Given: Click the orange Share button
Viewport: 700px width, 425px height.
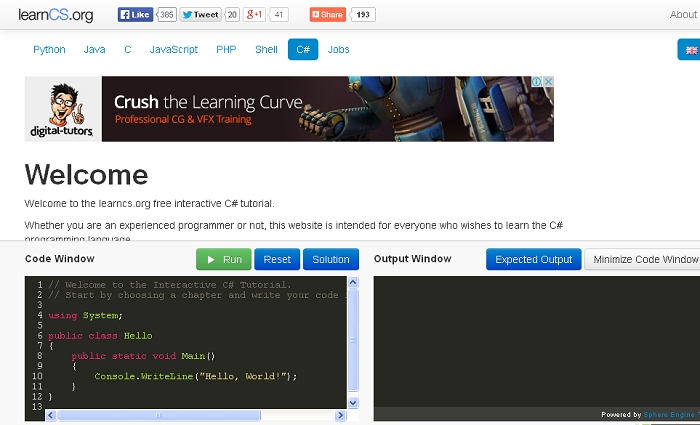Looking at the screenshot, I should [x=328, y=15].
